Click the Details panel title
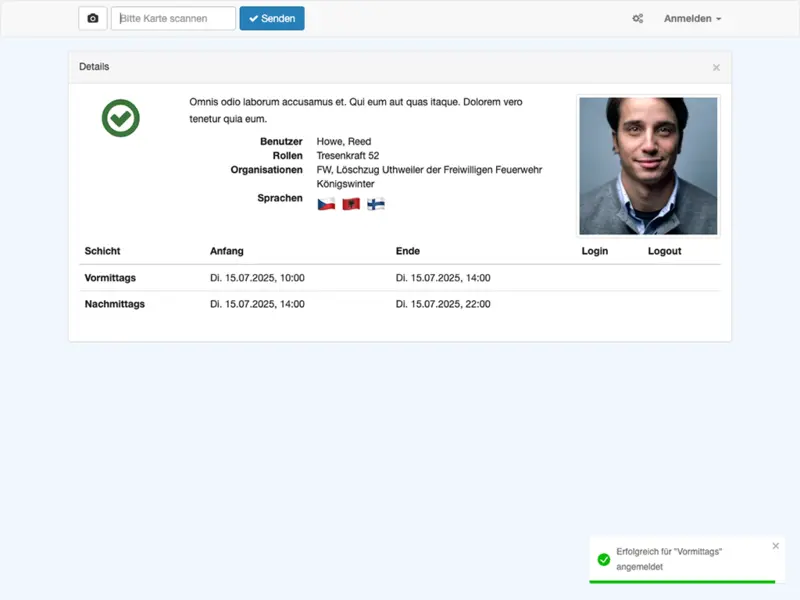 [94, 67]
